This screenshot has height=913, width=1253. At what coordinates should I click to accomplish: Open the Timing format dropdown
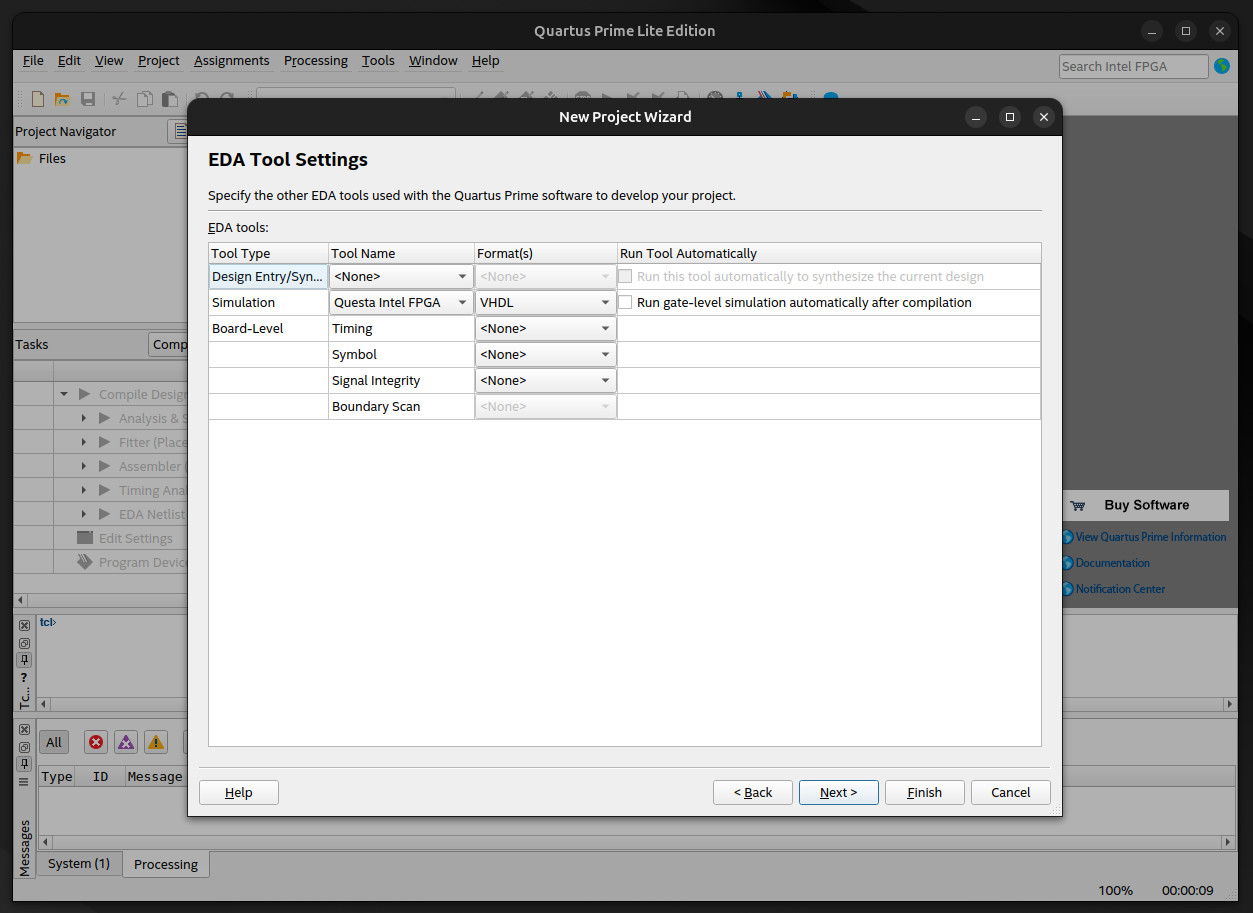click(x=545, y=328)
